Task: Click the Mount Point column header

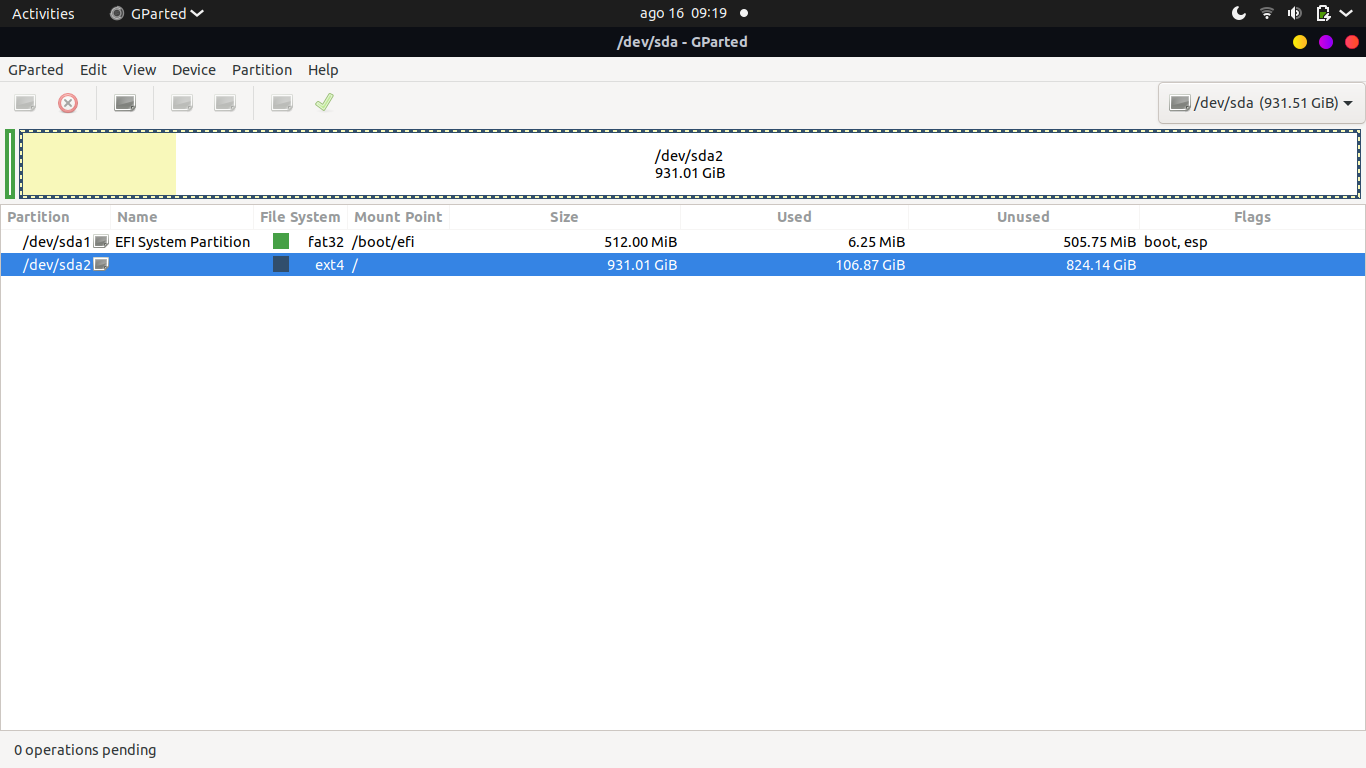Action: [x=399, y=217]
